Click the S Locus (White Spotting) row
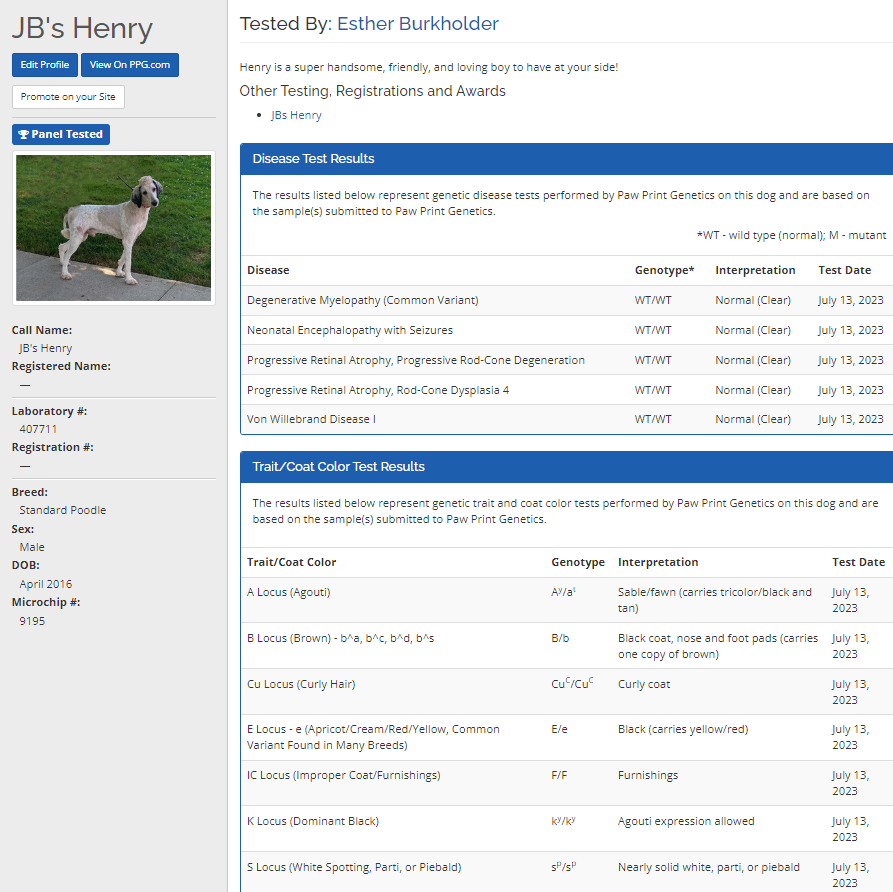The width and height of the screenshot is (893, 892). (x=354, y=867)
